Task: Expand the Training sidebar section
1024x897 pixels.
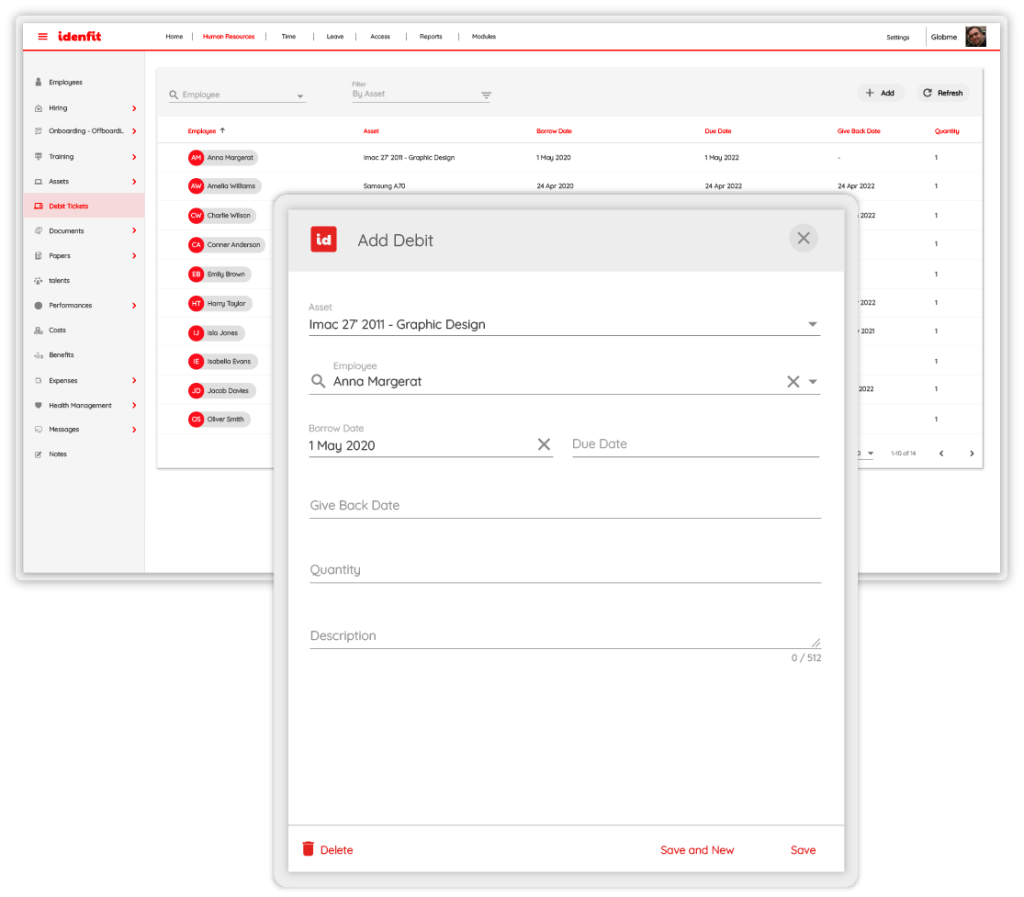Action: click(x=134, y=157)
